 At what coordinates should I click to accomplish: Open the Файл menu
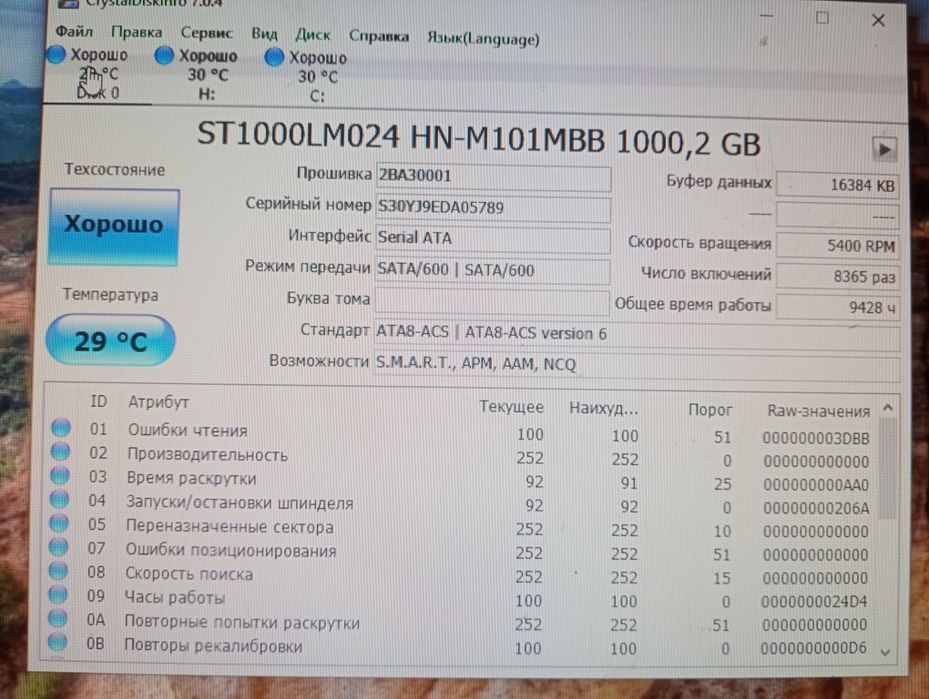[x=74, y=30]
